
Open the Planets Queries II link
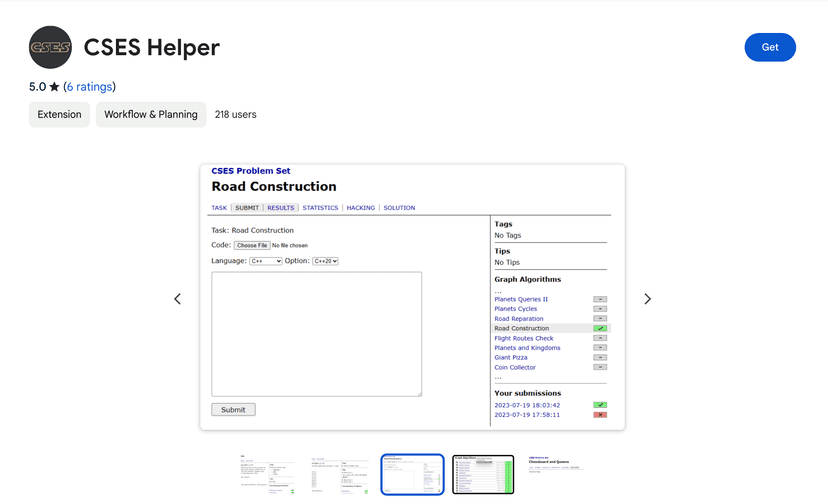pyautogui.click(x=521, y=299)
